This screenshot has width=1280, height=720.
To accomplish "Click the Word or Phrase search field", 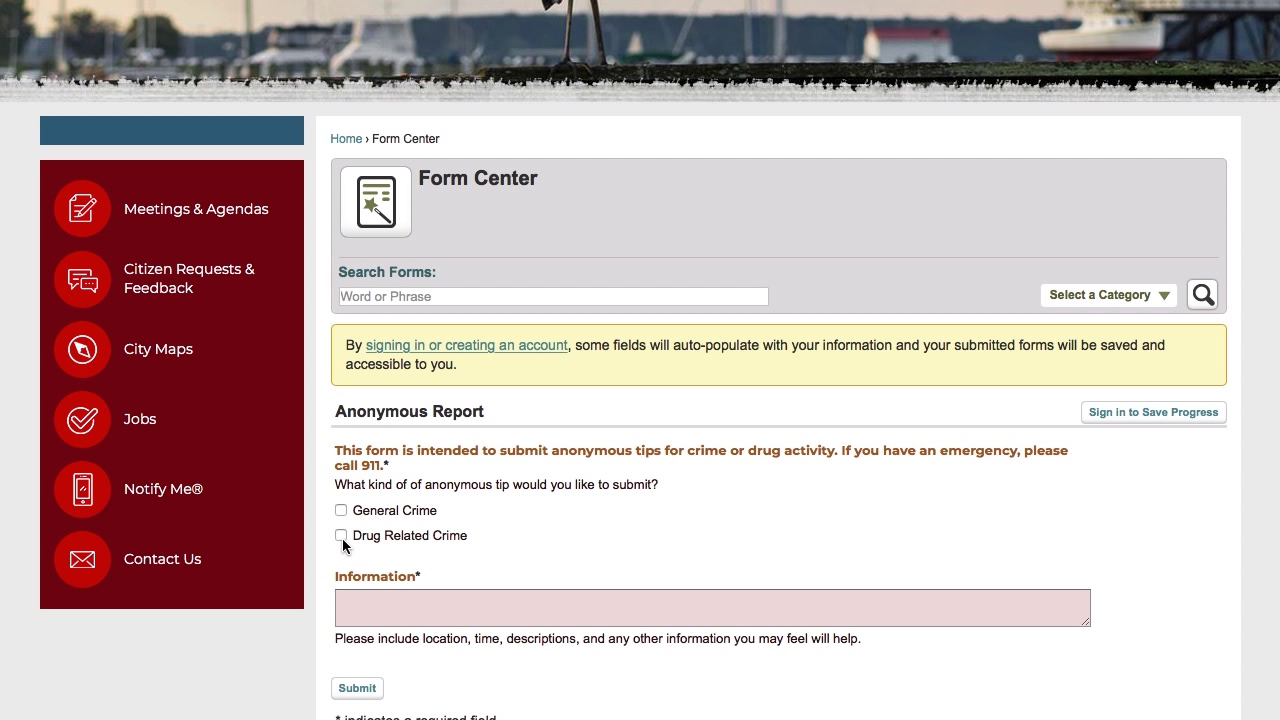I will (x=553, y=296).
